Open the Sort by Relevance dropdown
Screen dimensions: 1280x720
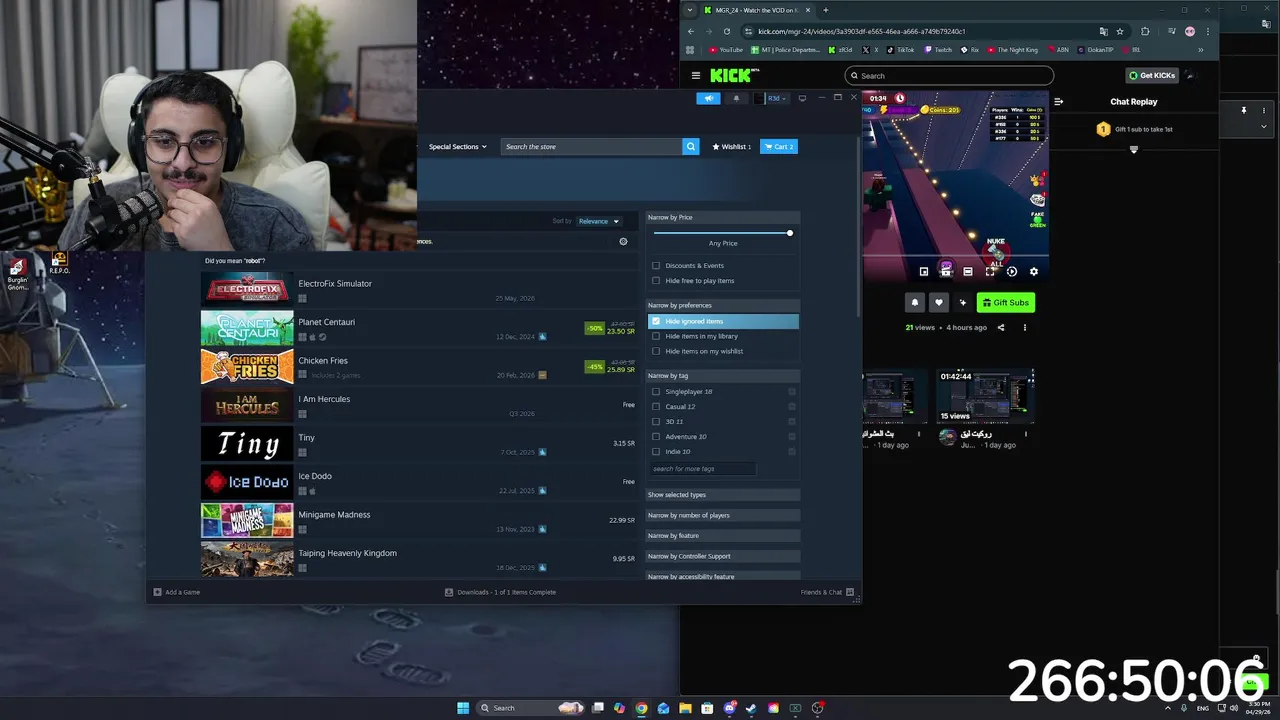[x=598, y=221]
